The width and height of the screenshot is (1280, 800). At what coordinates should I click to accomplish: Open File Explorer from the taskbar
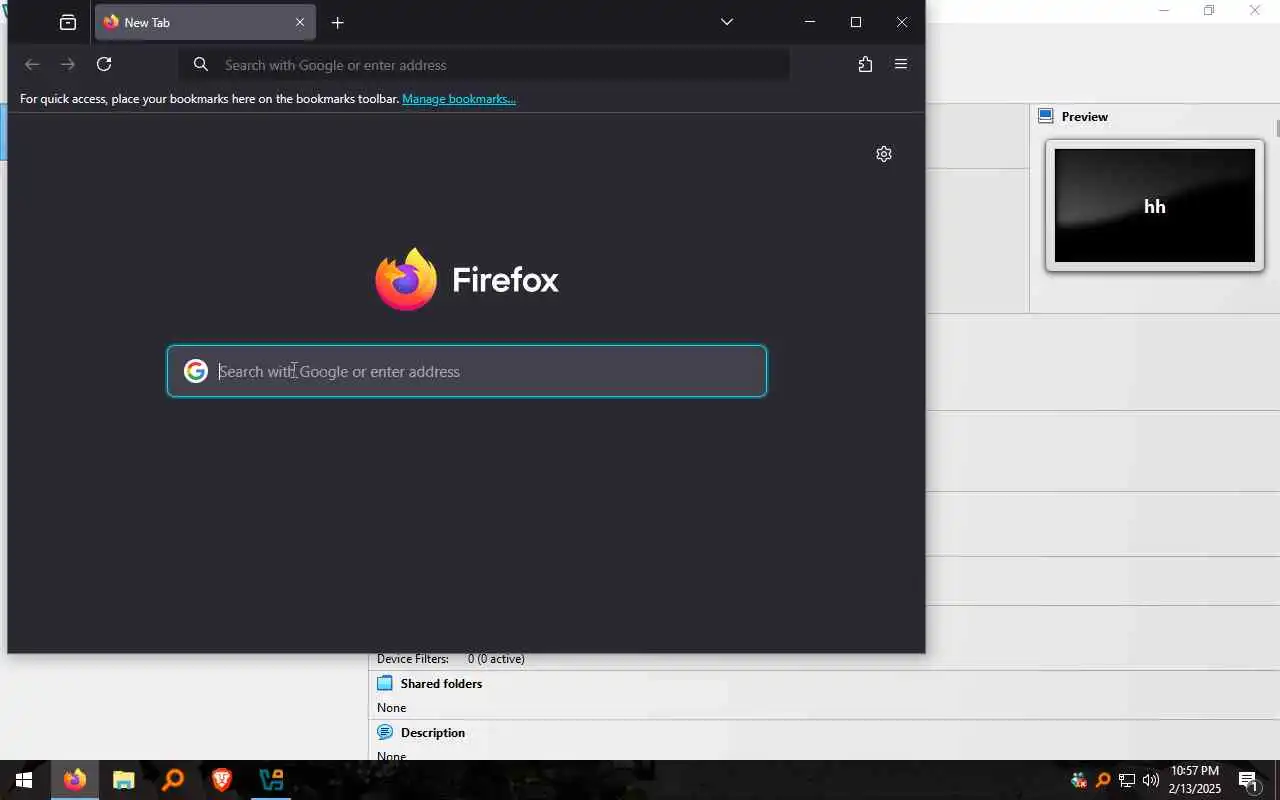coord(123,780)
